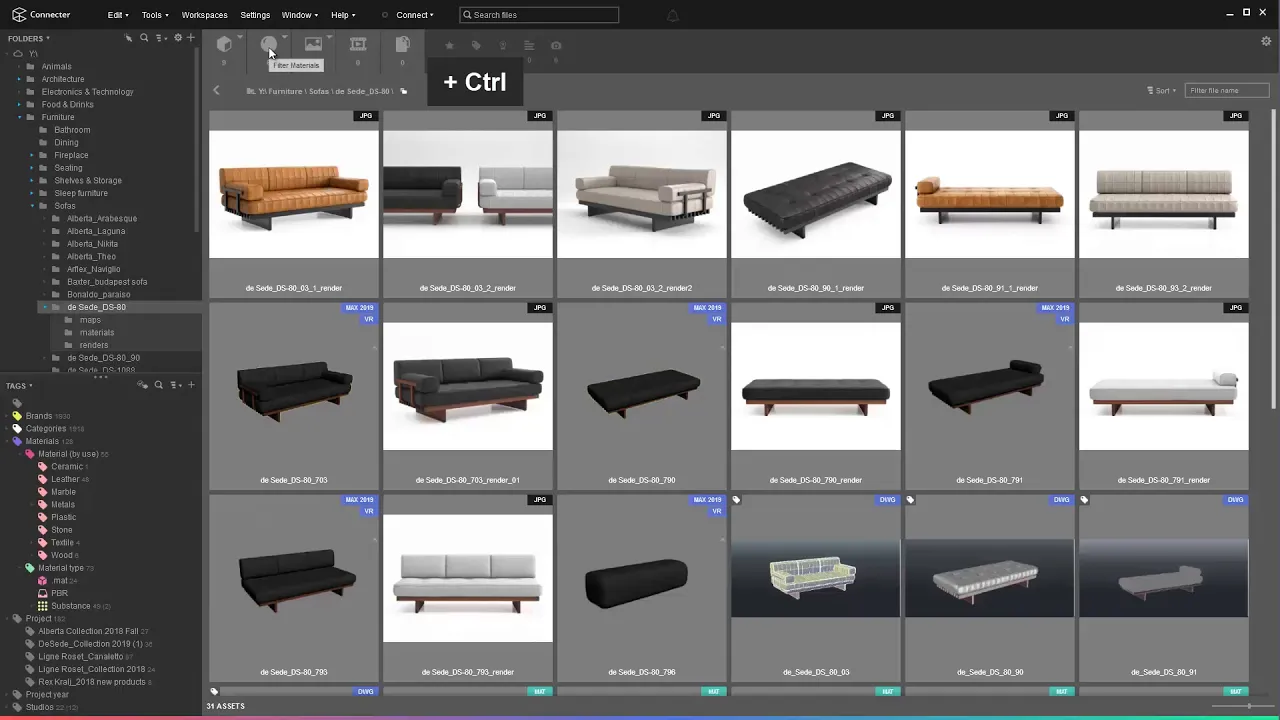1280x720 pixels.
Task: Open the TAGS panel dropdown
Action: tap(19, 385)
